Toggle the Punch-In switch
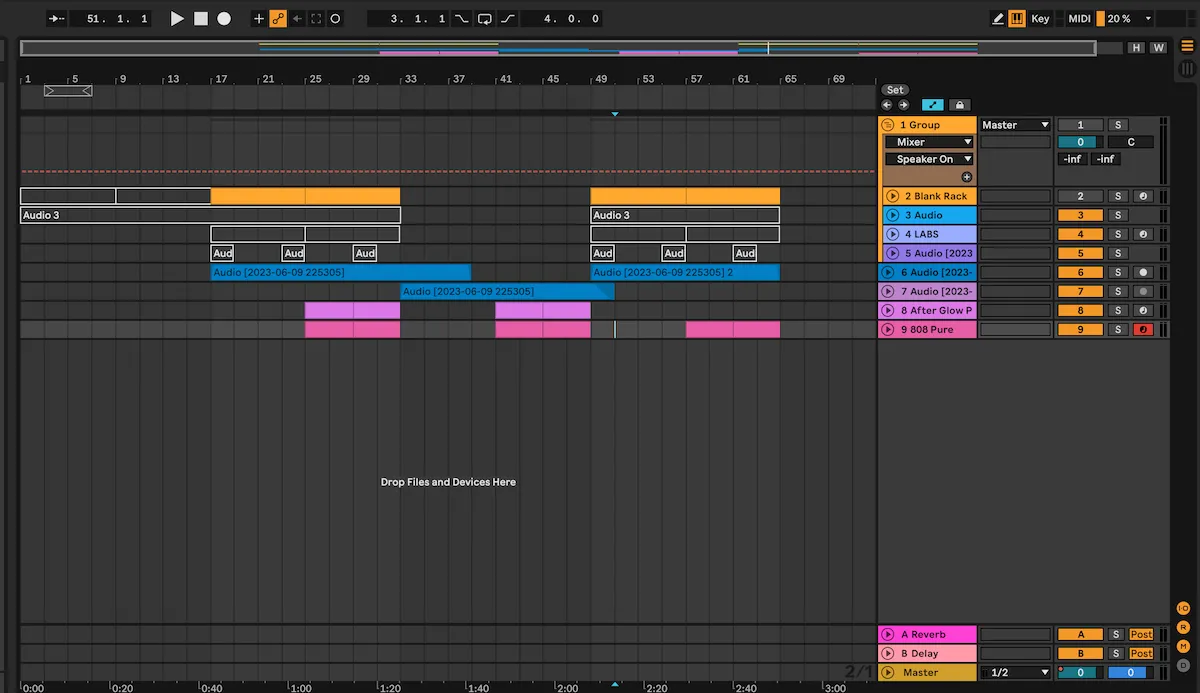The width and height of the screenshot is (1200, 693). [x=462, y=18]
